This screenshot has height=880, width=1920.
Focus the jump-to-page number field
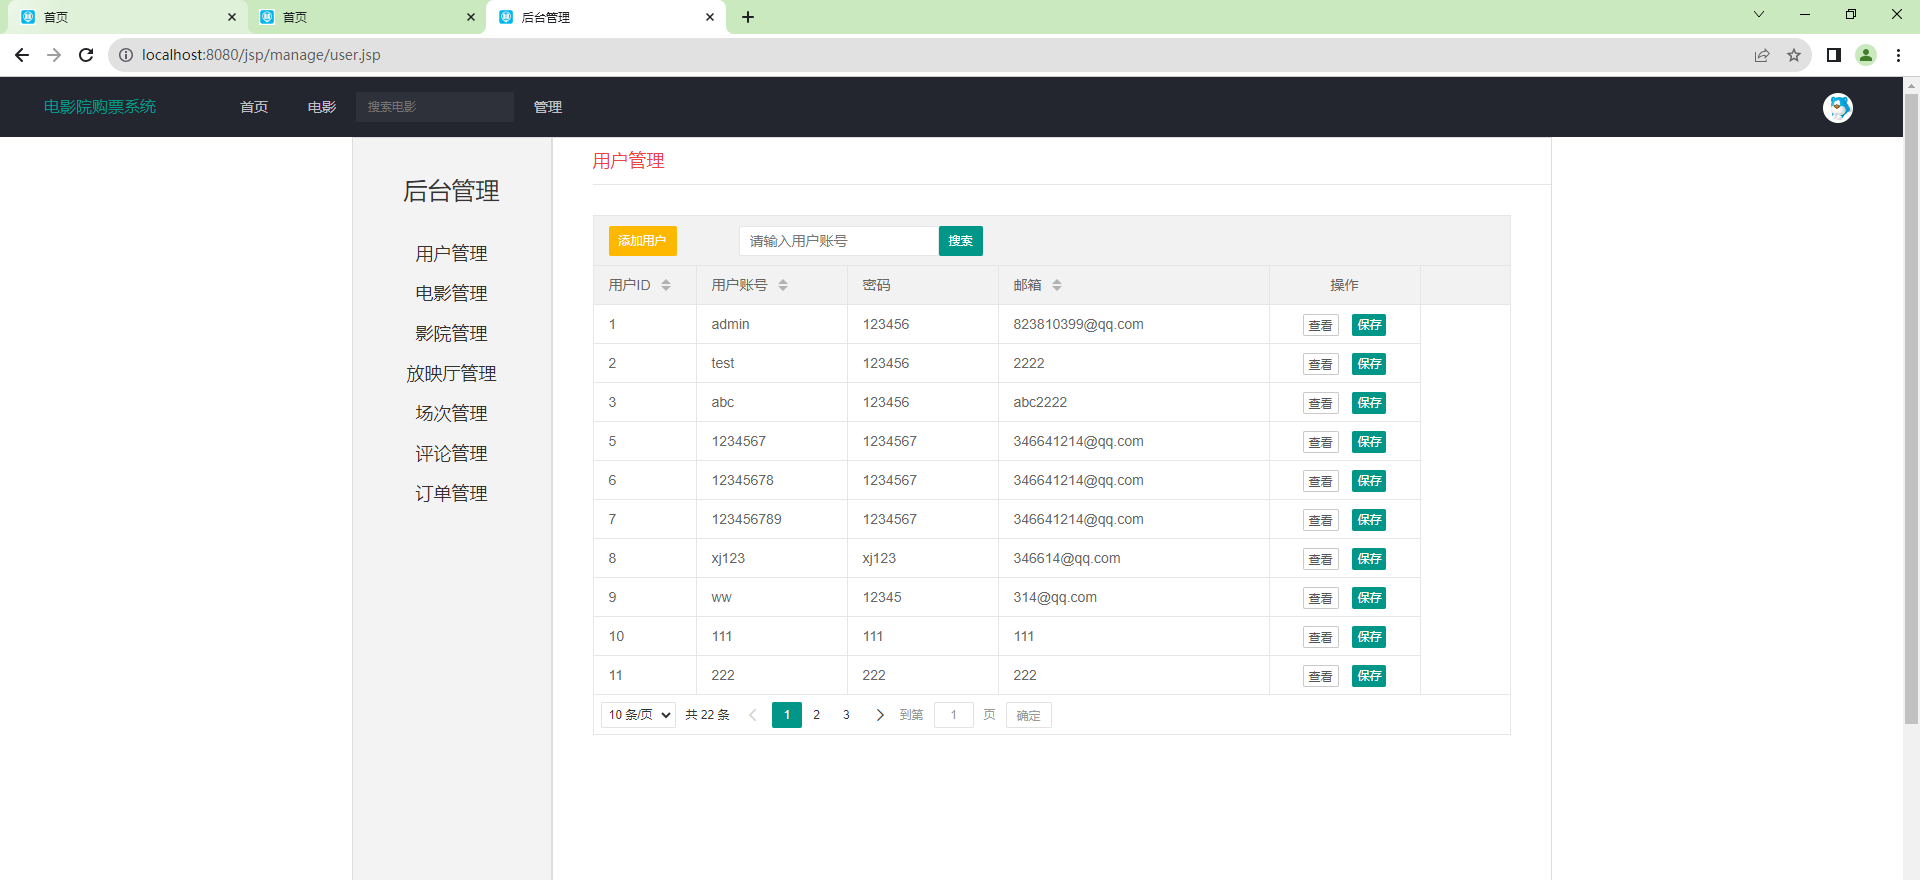[954, 715]
